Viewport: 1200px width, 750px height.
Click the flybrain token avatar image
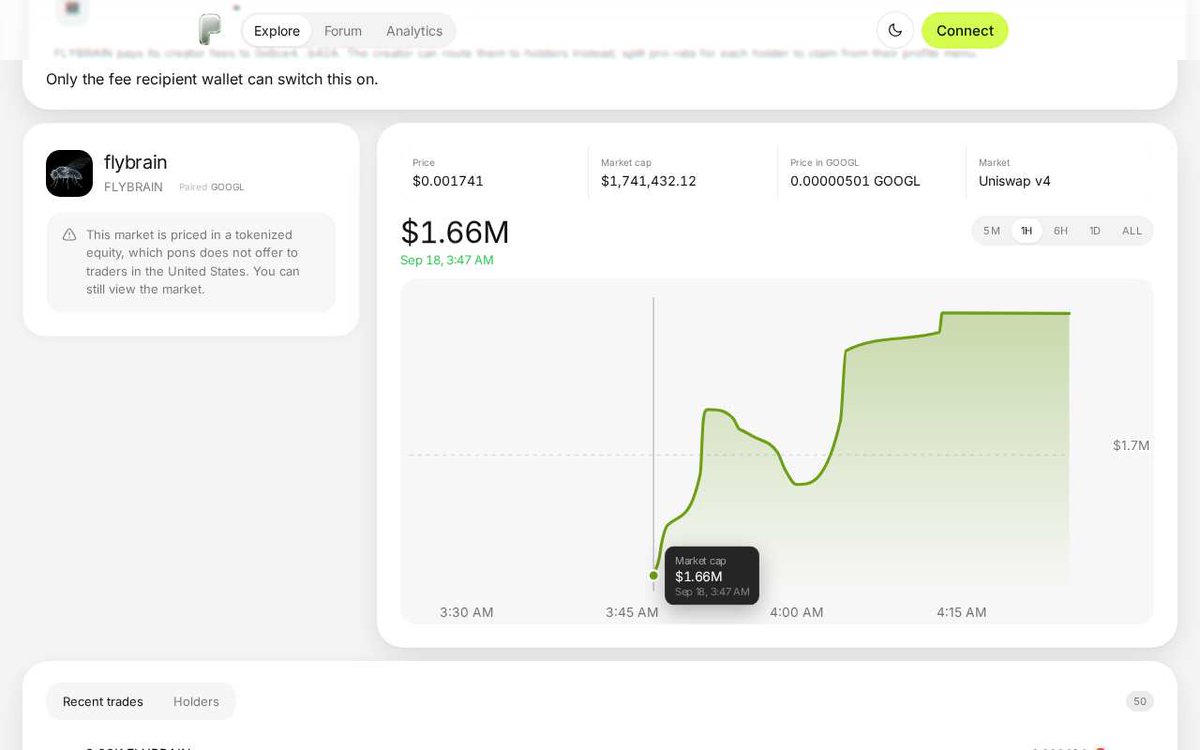[x=69, y=173]
